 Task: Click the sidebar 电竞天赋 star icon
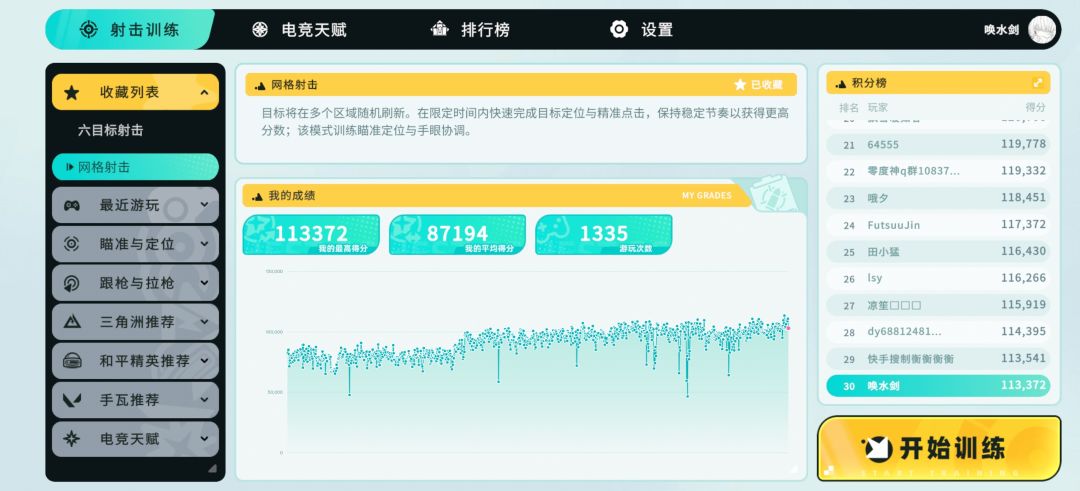72,439
